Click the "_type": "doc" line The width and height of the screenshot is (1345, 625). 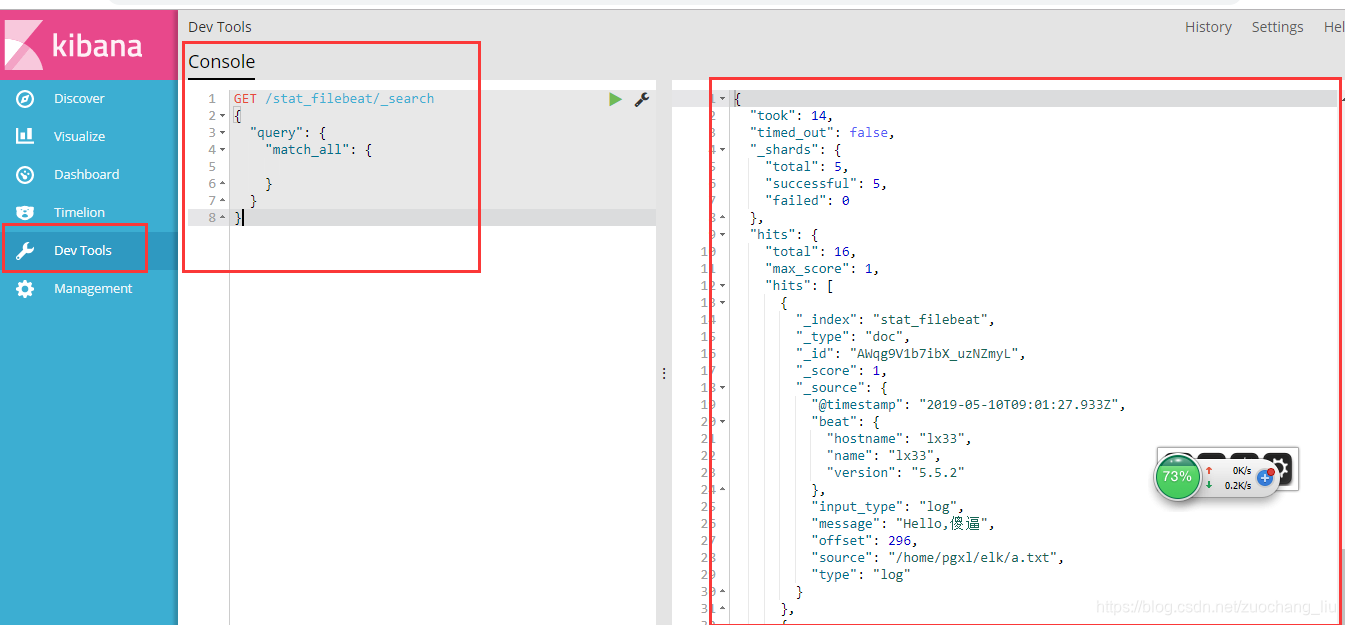click(853, 337)
